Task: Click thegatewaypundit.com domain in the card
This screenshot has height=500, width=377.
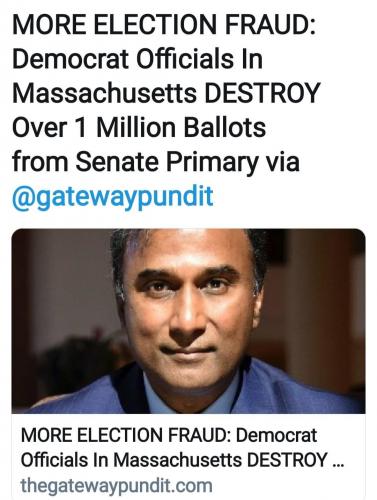Action: coord(116,485)
